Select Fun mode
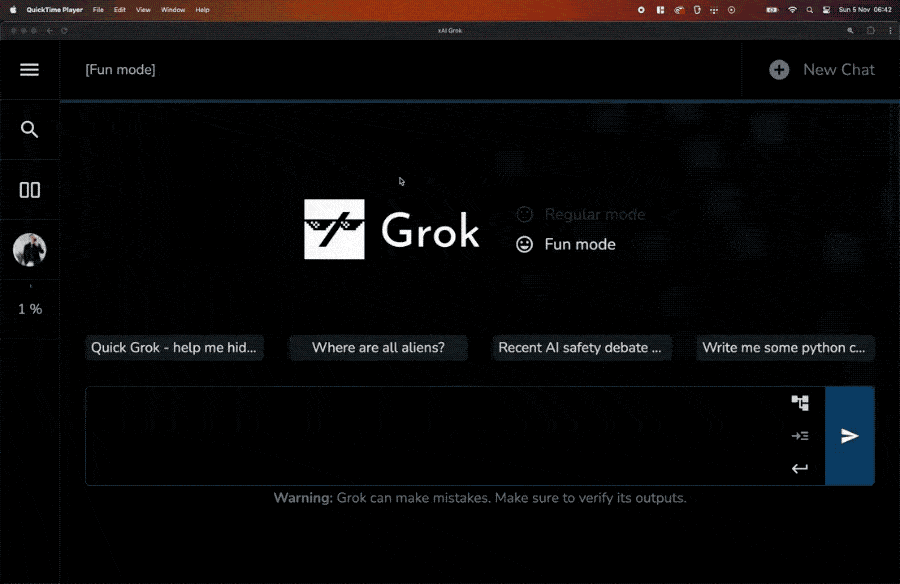900x584 pixels. point(565,244)
